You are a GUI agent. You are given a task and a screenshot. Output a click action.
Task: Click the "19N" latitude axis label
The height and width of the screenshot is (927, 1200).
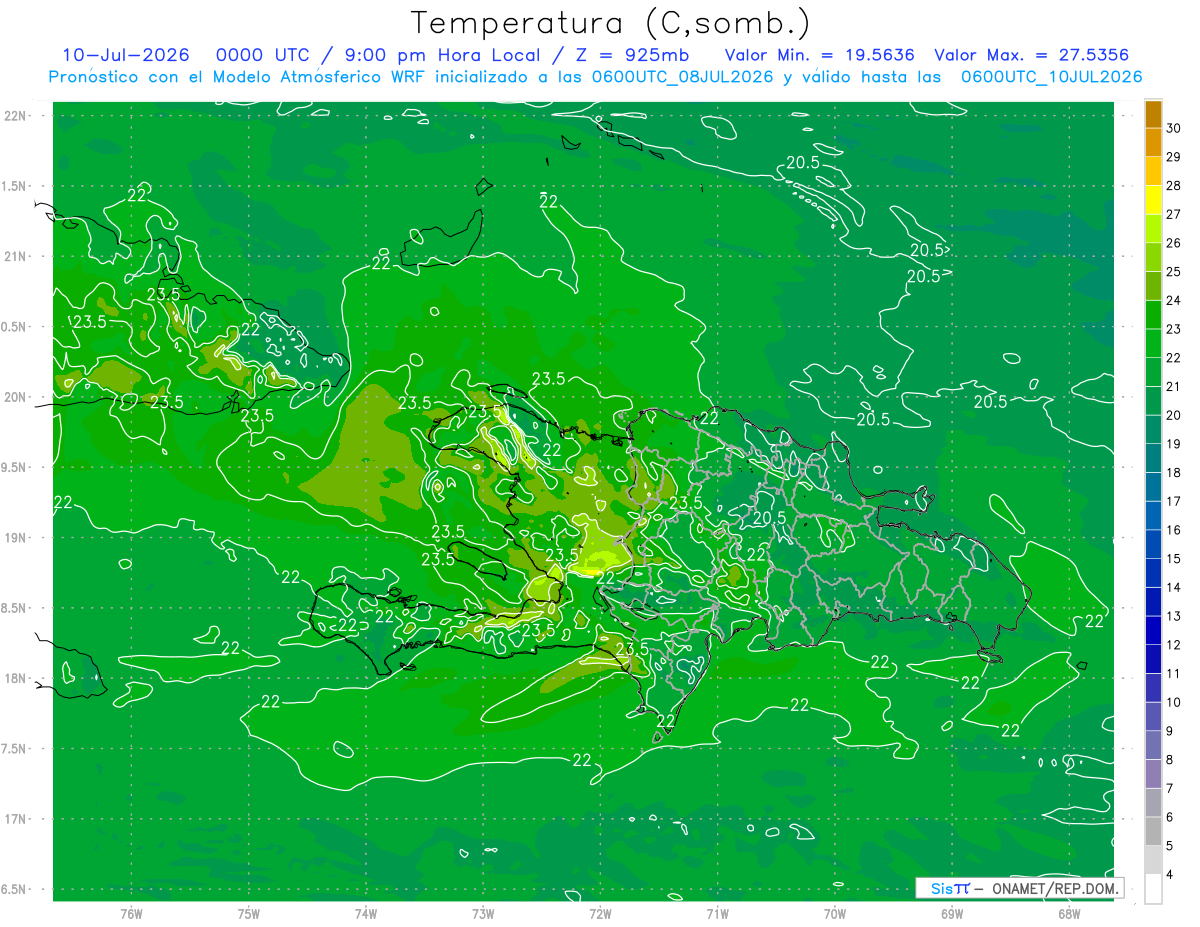[16, 537]
